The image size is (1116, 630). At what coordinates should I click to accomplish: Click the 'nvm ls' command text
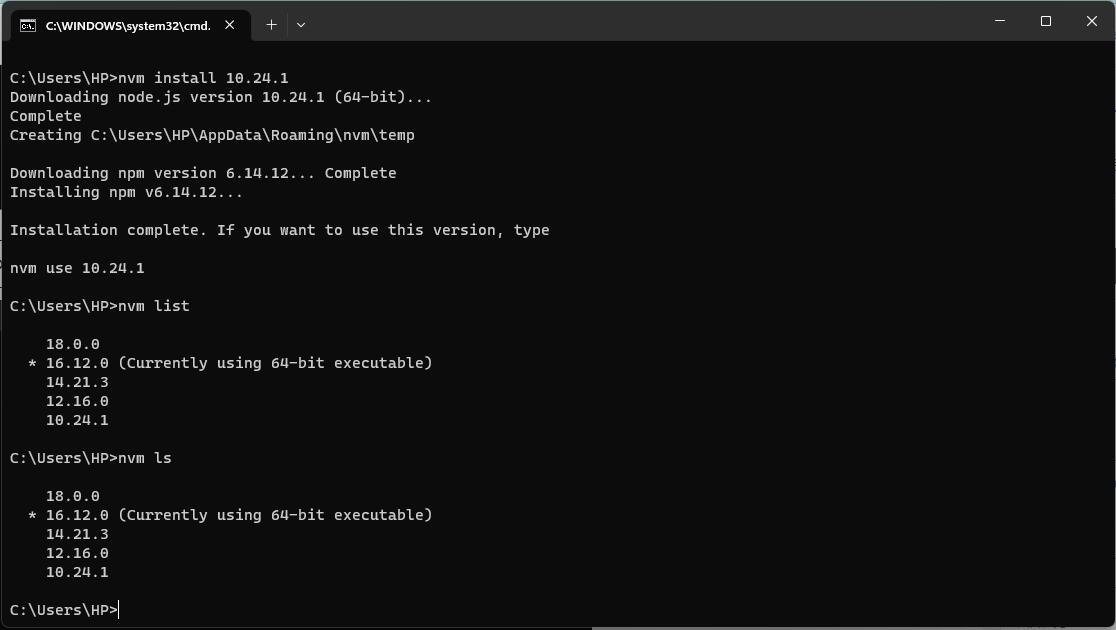(x=144, y=458)
